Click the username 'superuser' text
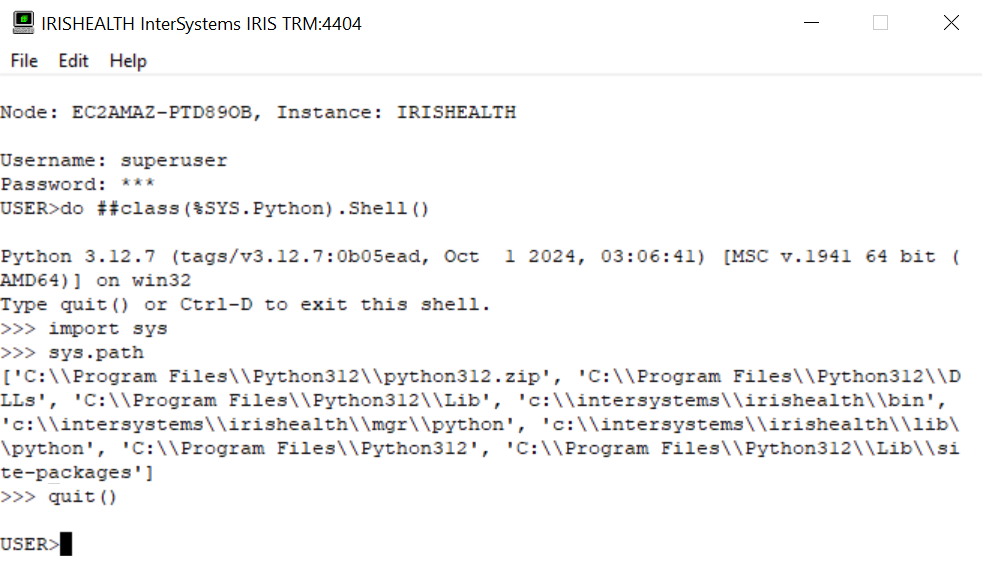 pyautogui.click(x=174, y=161)
